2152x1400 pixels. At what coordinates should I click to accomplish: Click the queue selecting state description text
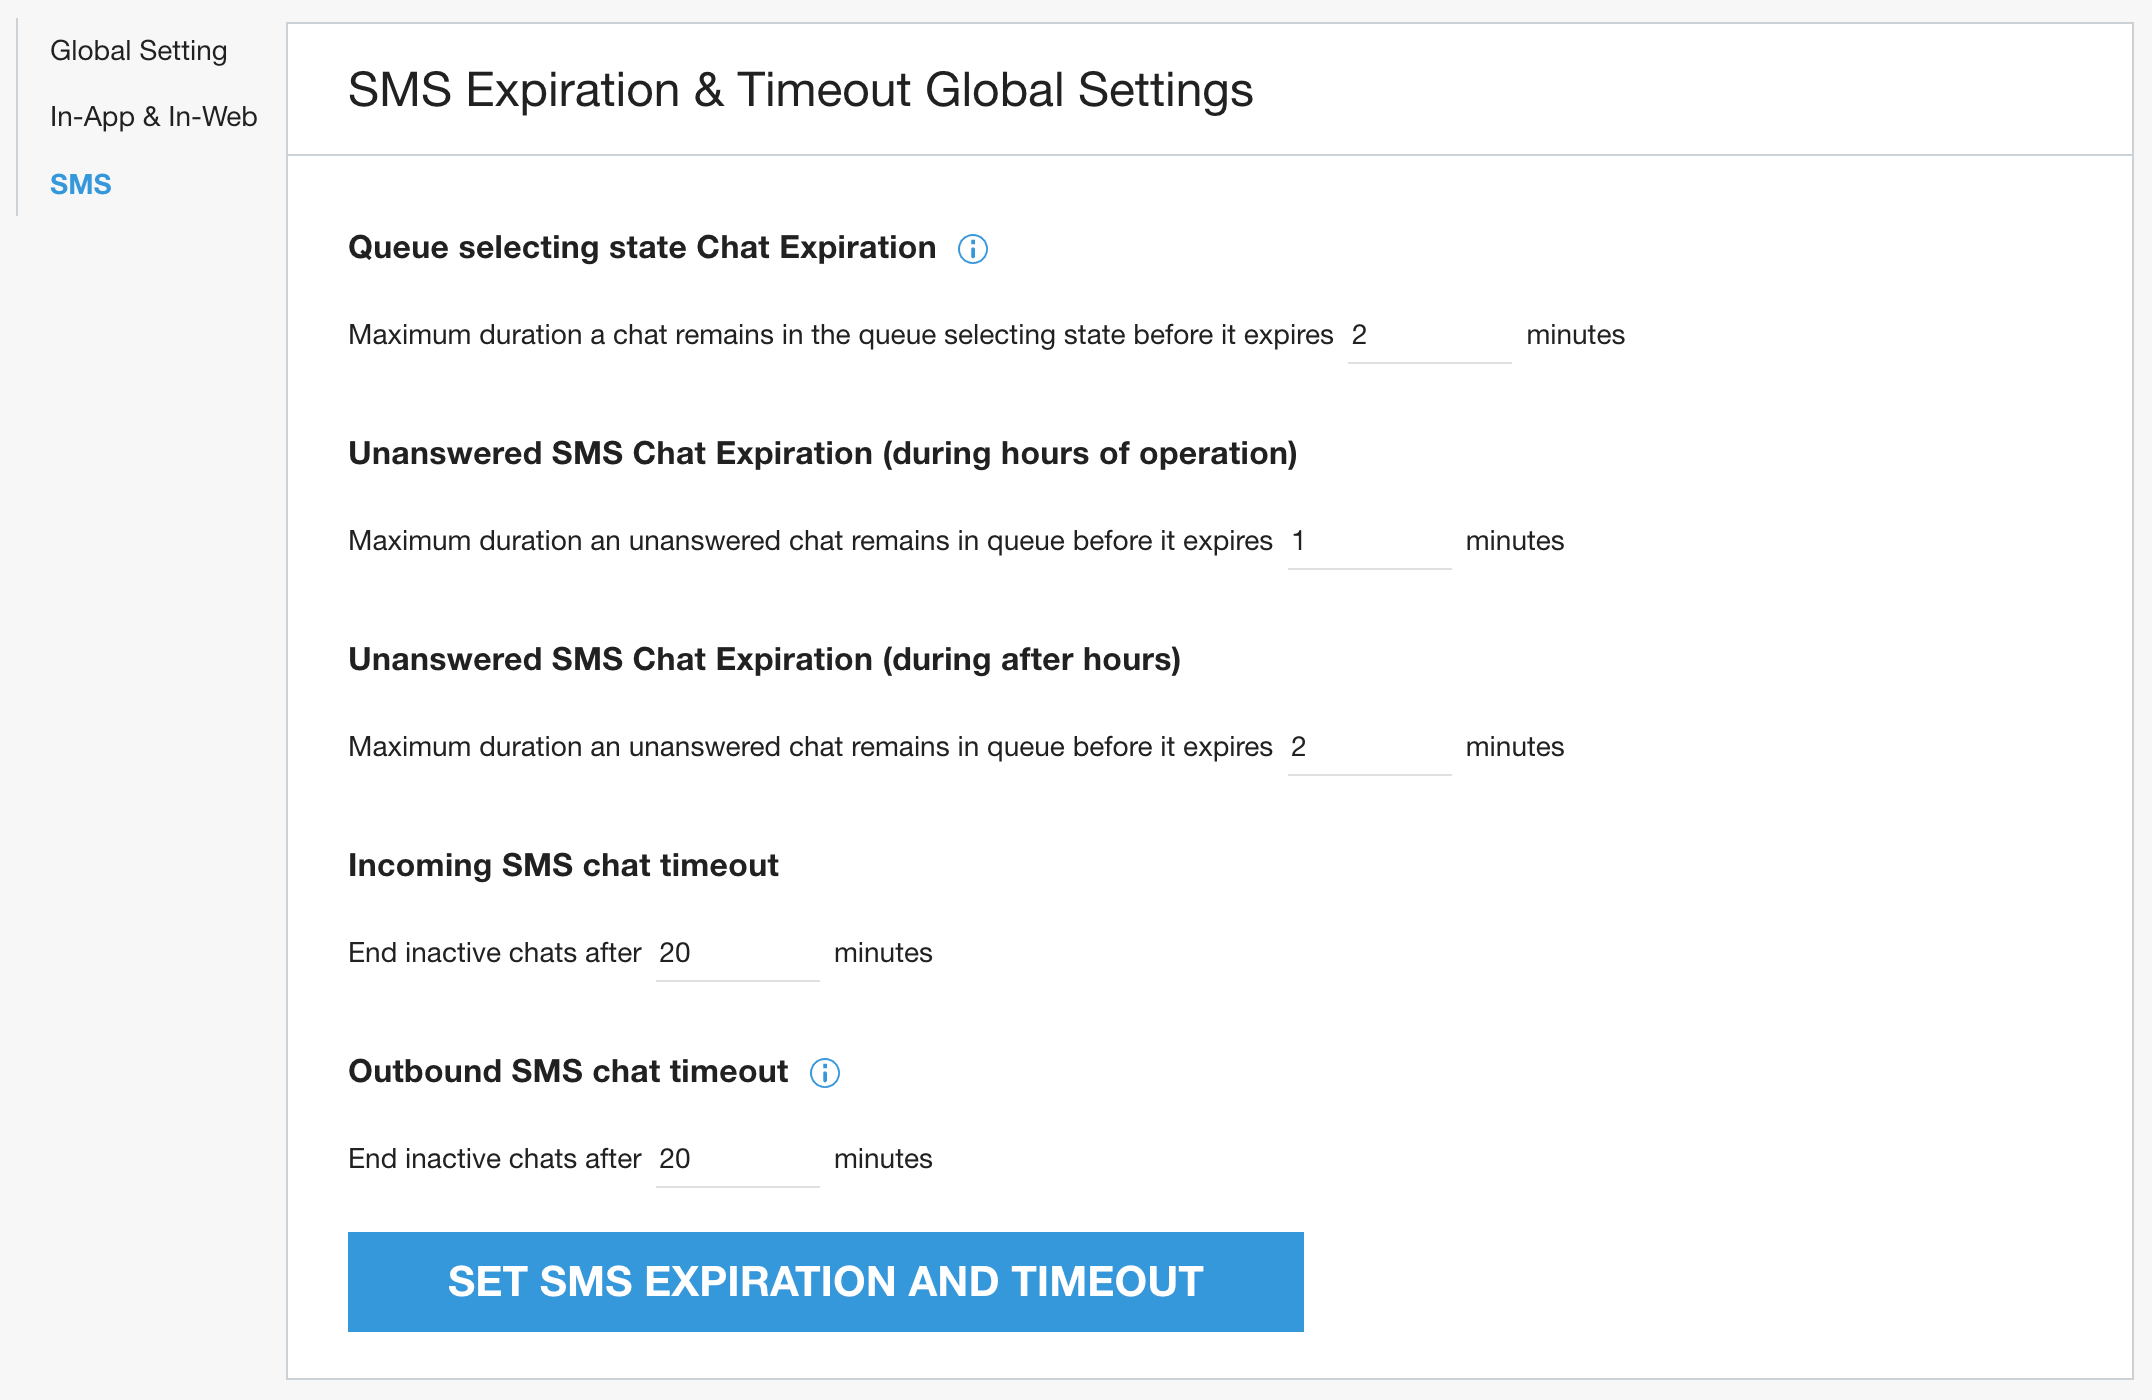point(840,335)
